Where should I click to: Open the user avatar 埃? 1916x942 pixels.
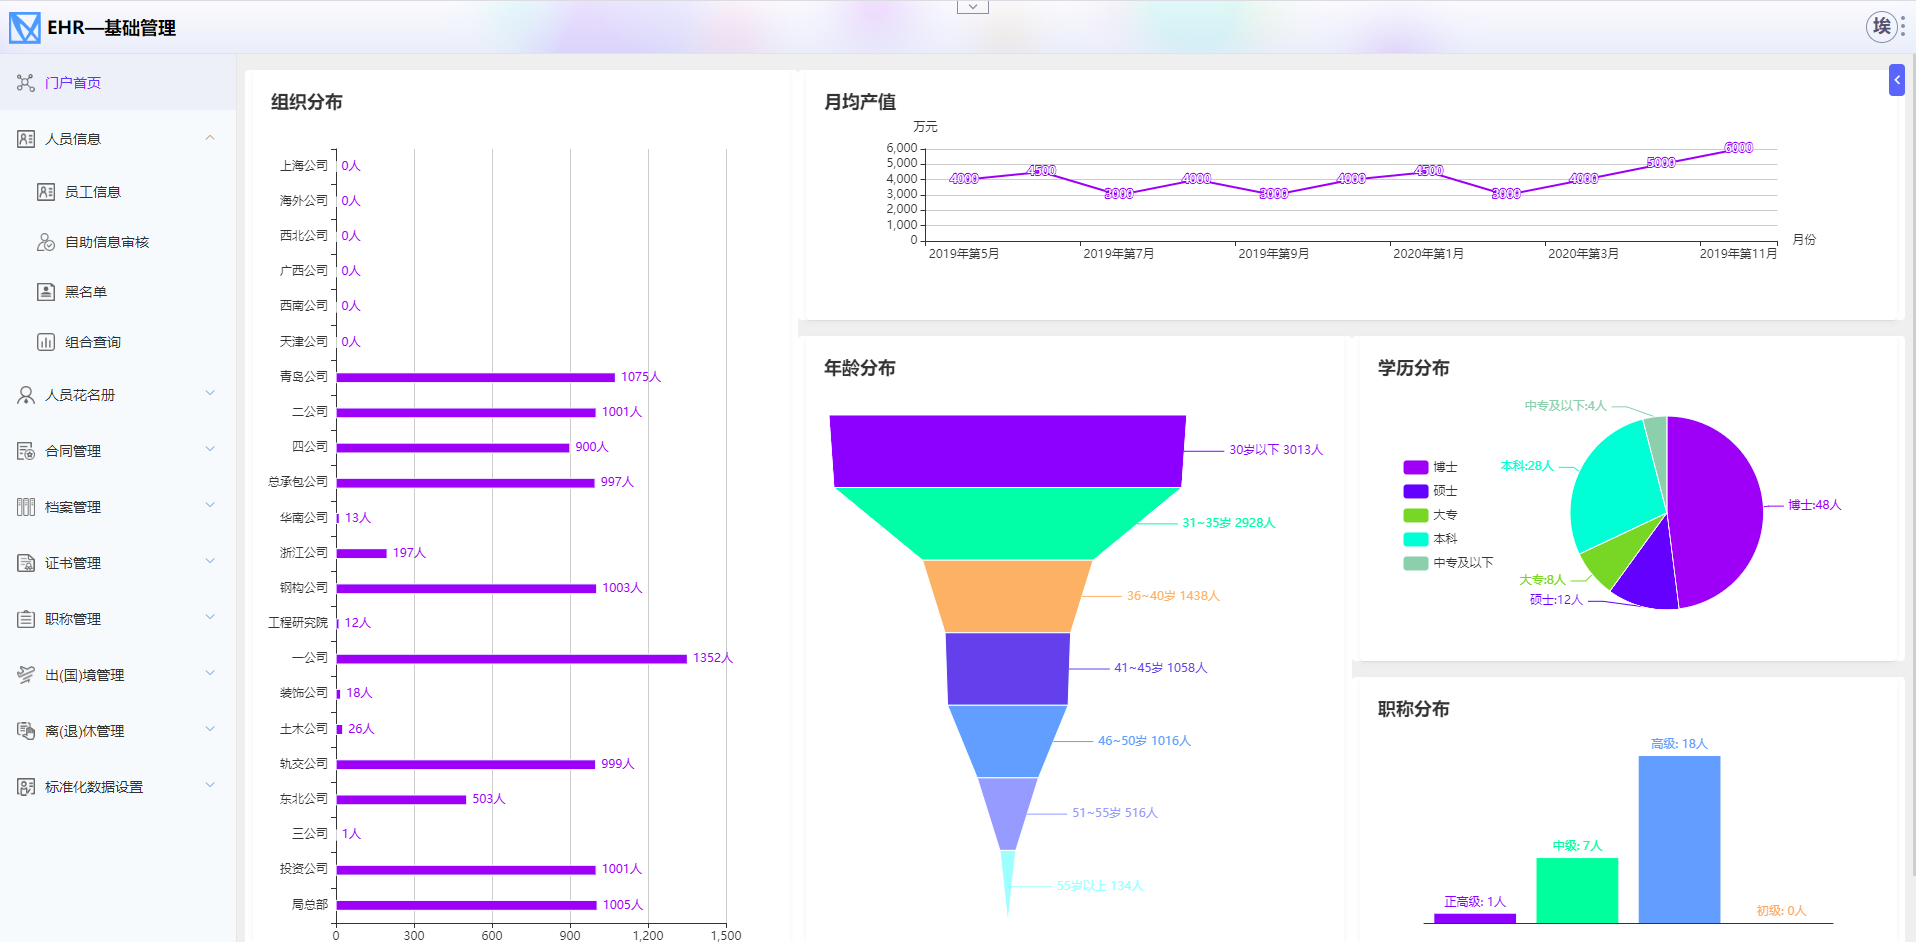[x=1881, y=26]
